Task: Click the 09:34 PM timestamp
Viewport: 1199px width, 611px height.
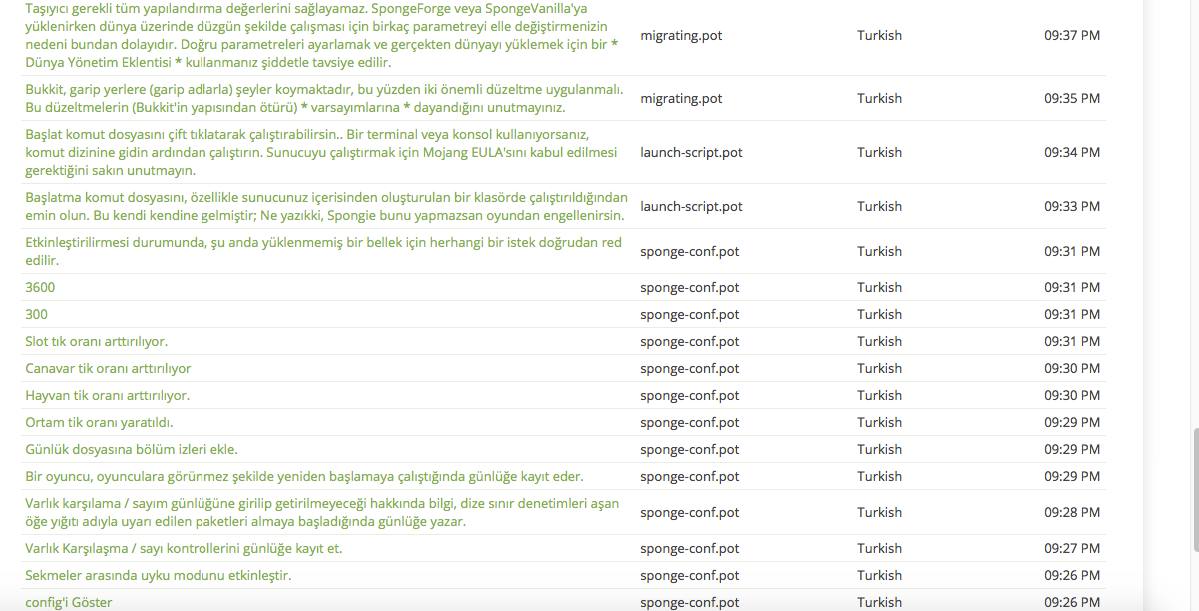Action: [x=1072, y=152]
